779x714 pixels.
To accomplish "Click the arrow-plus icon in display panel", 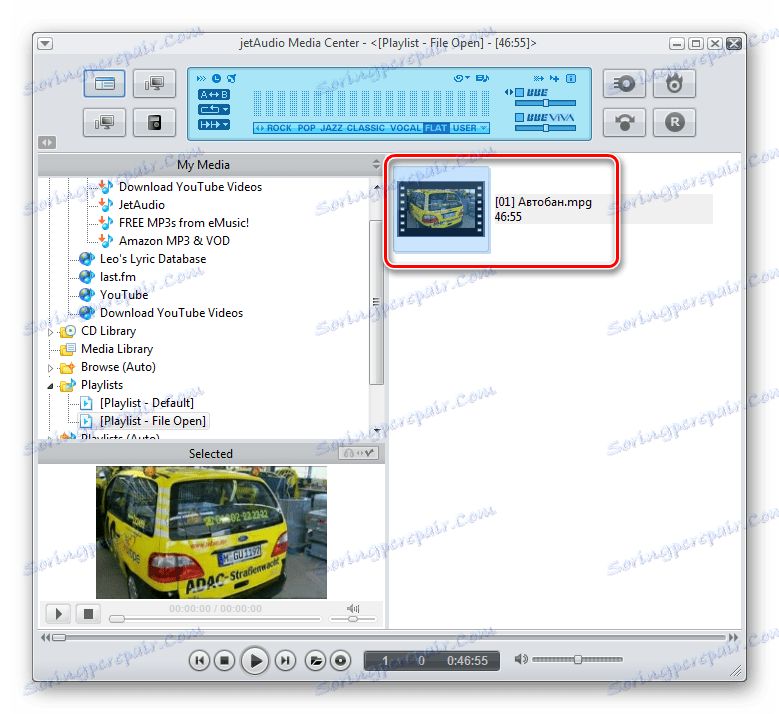I will click(554, 79).
